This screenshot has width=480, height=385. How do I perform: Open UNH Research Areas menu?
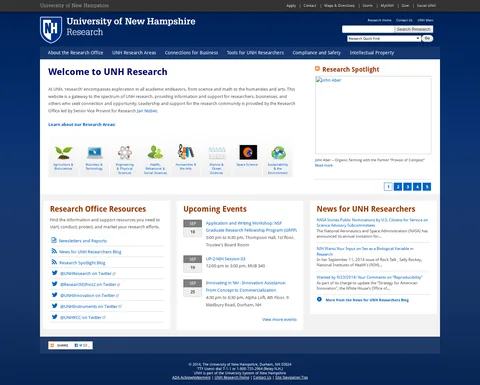pyautogui.click(x=134, y=53)
